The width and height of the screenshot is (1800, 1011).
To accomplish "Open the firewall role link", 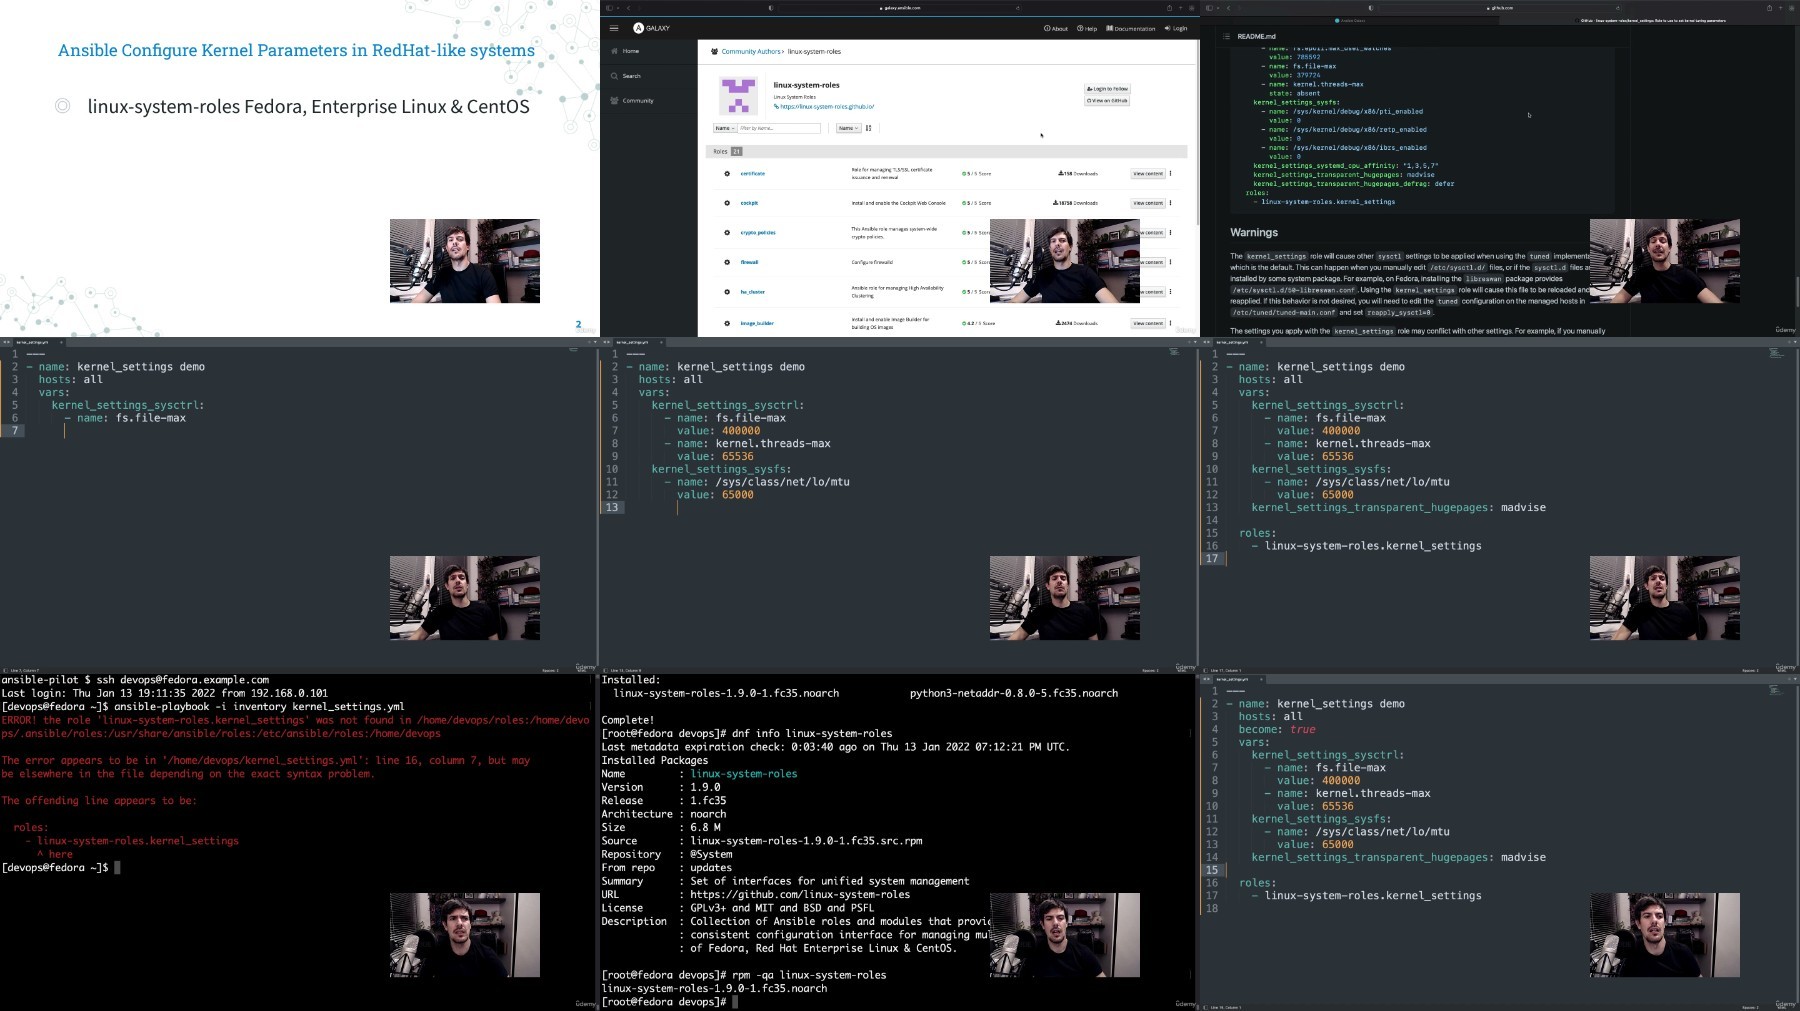I will pos(749,262).
